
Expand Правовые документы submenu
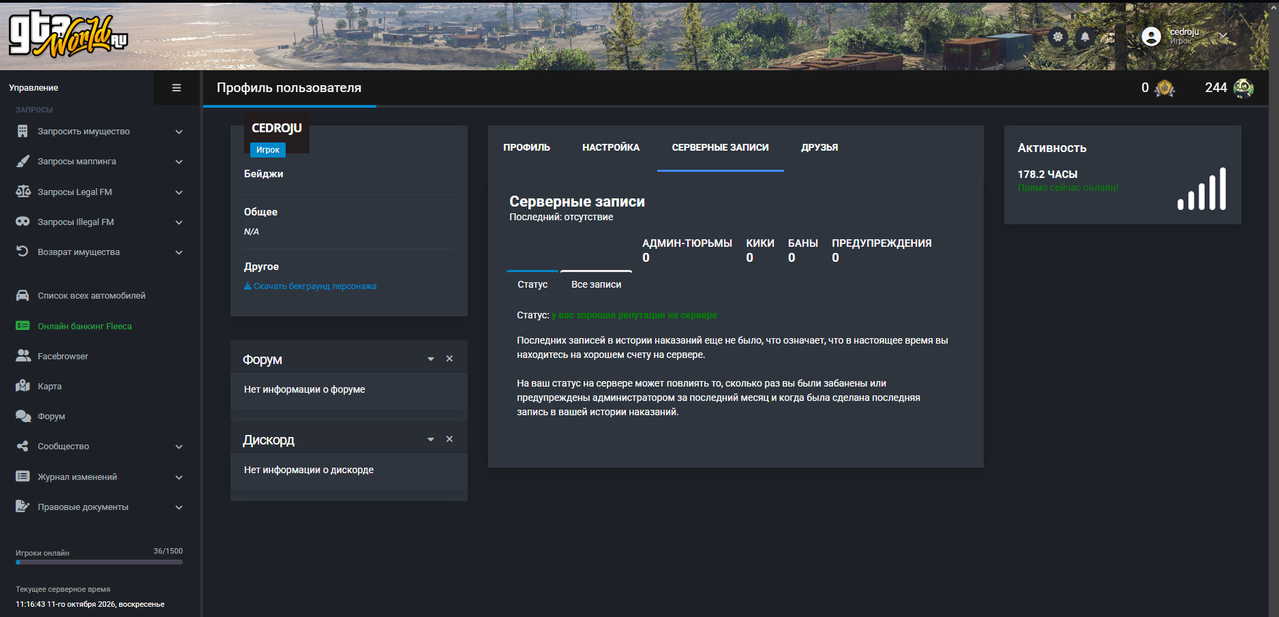[179, 507]
